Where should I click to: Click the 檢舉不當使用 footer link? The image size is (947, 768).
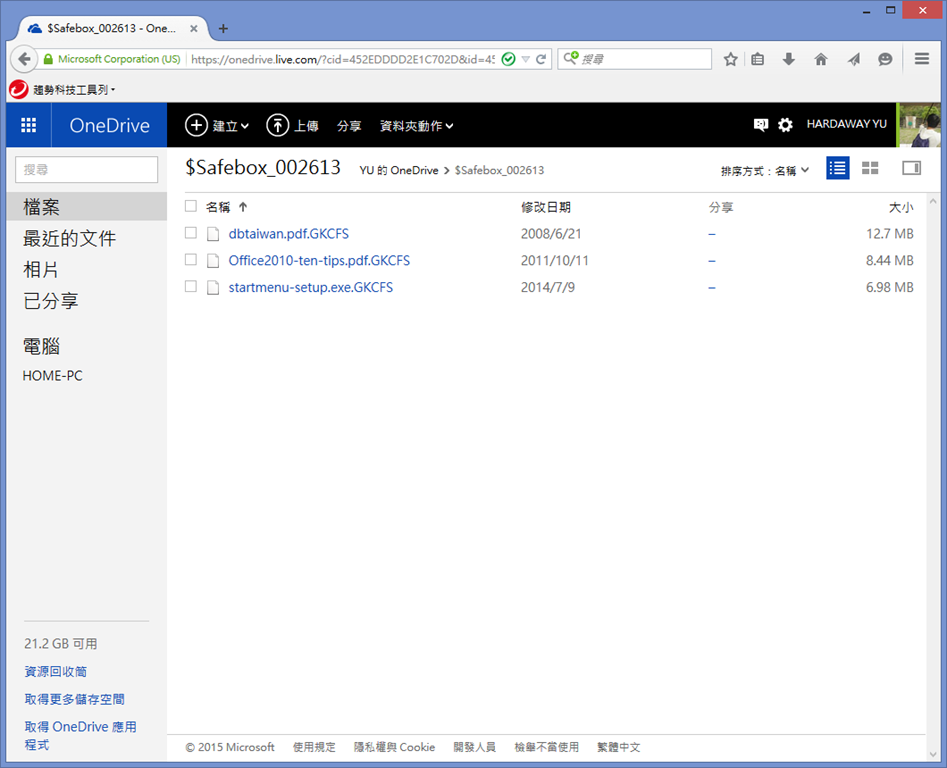coord(547,747)
